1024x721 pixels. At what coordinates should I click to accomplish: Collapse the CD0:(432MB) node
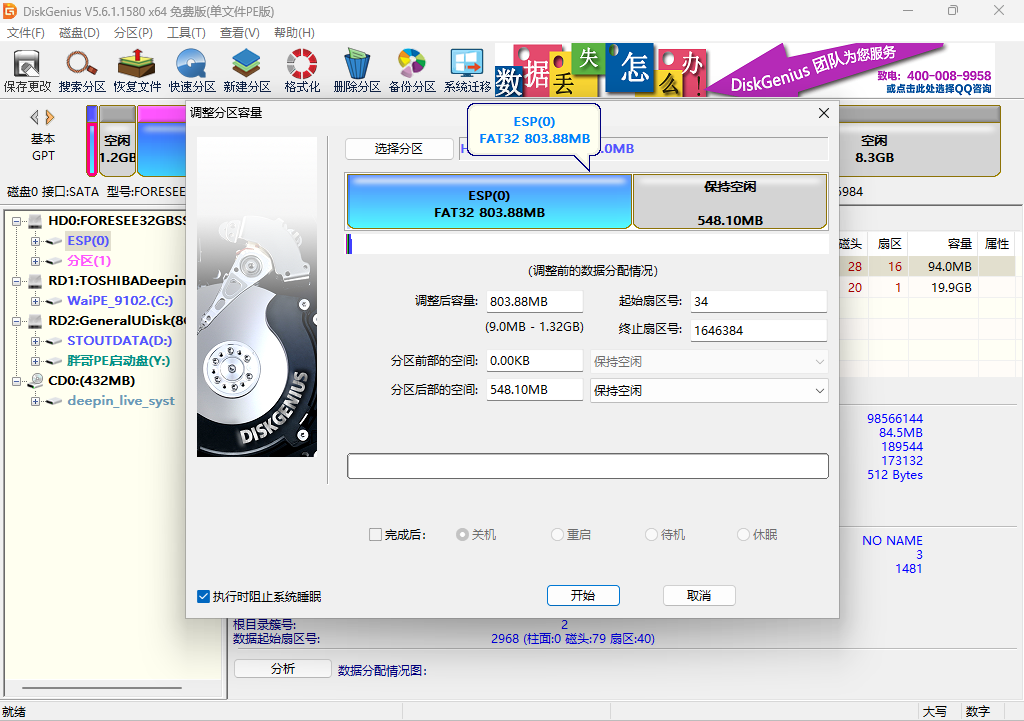coord(16,381)
